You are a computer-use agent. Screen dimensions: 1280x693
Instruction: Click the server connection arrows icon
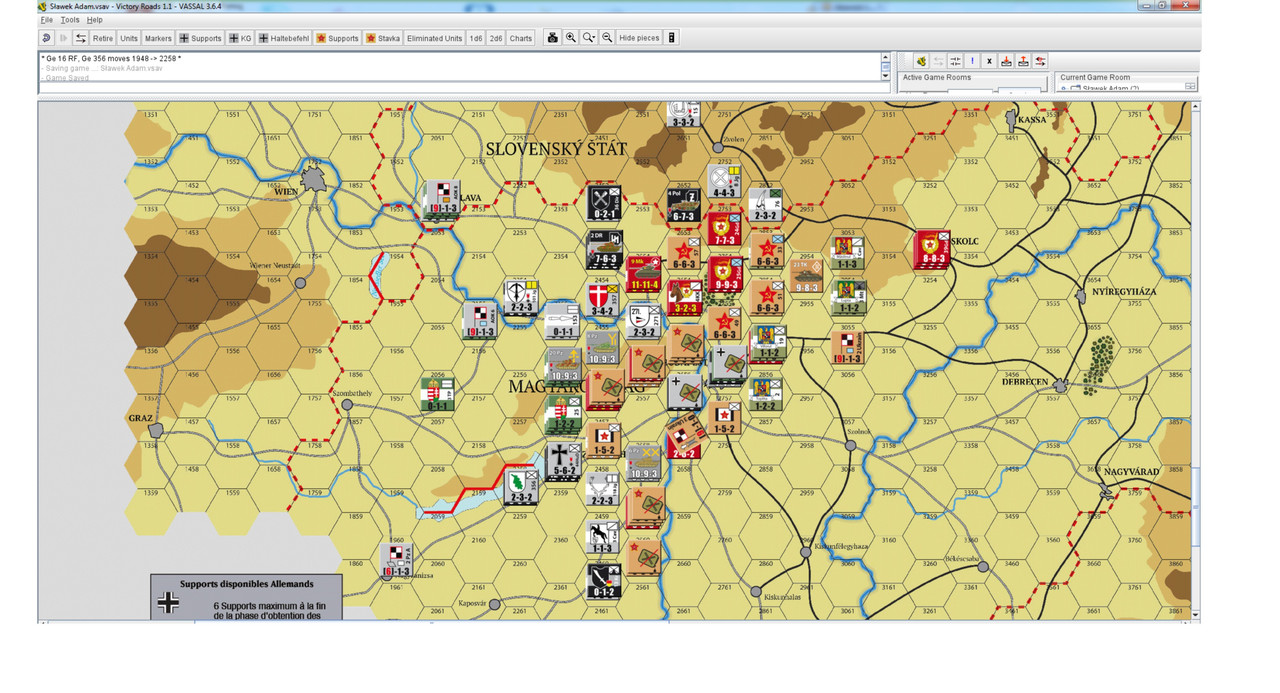(x=81, y=38)
